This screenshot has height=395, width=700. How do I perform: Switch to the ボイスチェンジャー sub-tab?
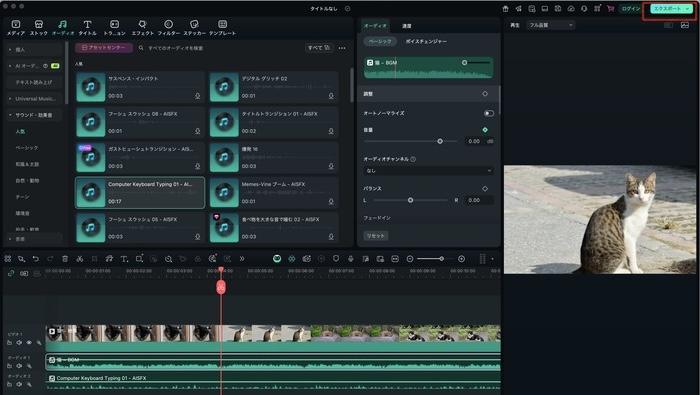pos(426,41)
